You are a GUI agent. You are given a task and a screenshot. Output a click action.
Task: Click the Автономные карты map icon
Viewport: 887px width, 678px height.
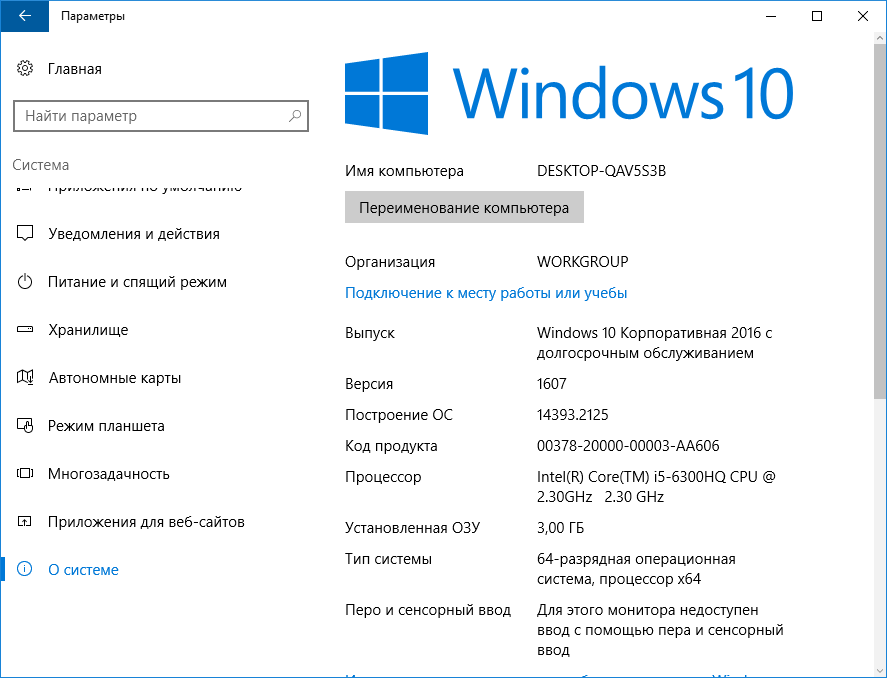point(26,378)
